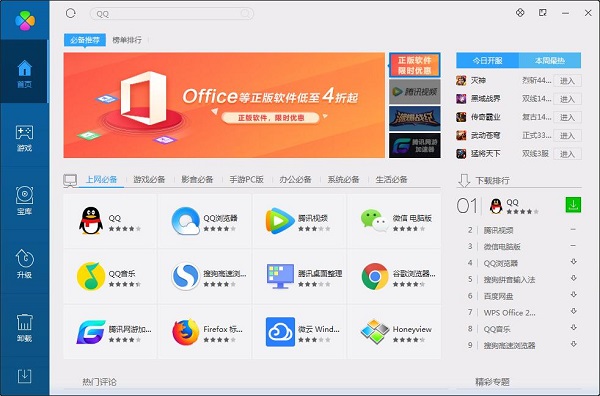Download 搜狗高速浏览器 from ranking list arrow
The height and width of the screenshot is (396, 600).
point(574,344)
